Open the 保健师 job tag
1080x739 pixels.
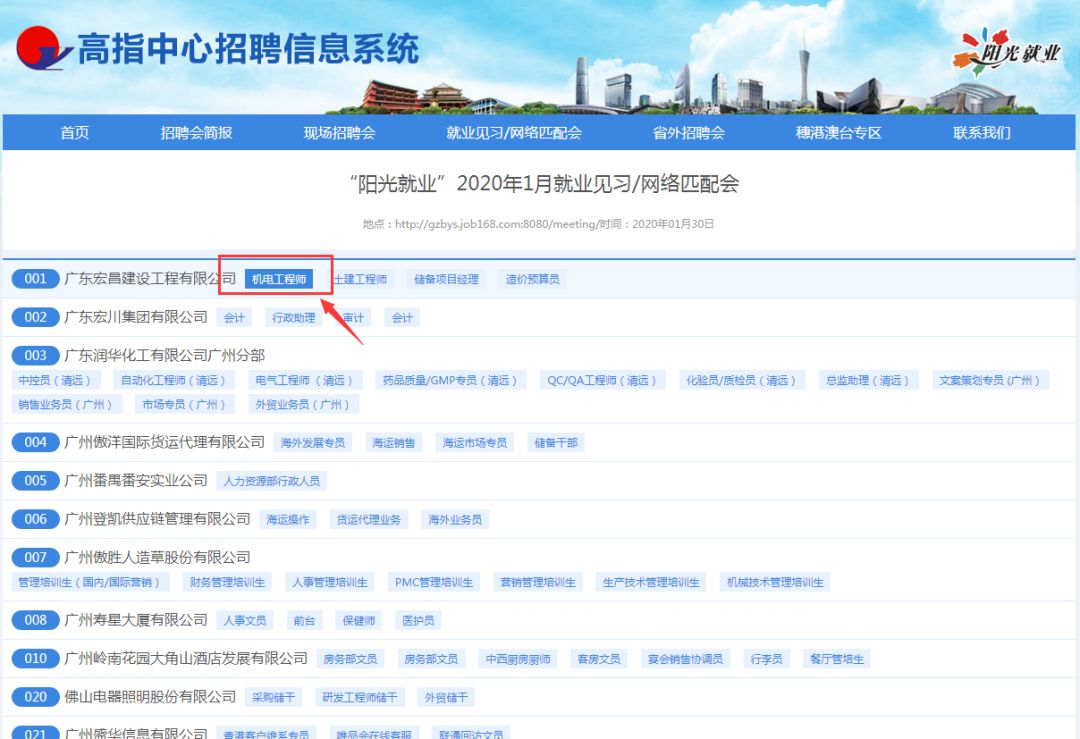pyautogui.click(x=359, y=621)
